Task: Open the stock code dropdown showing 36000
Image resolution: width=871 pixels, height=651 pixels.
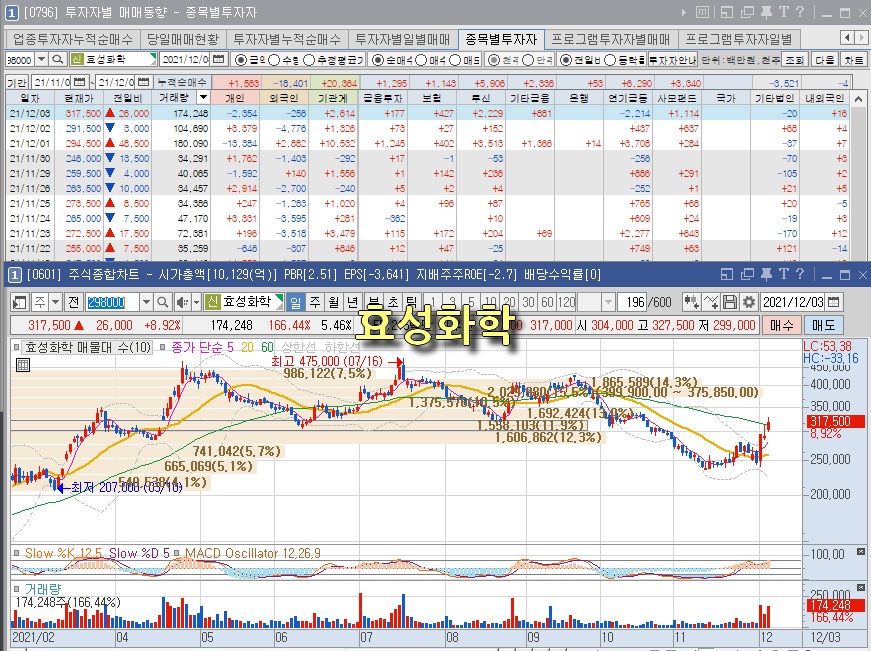Action: [42, 59]
